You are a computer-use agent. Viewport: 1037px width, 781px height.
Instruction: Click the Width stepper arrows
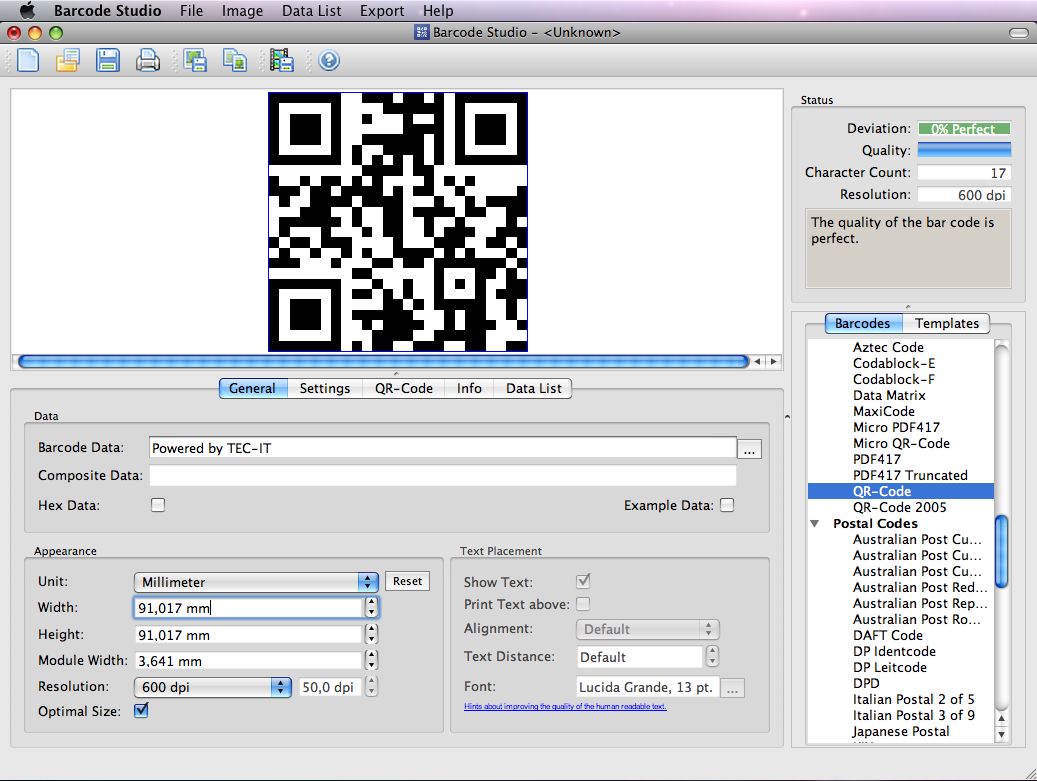[372, 608]
